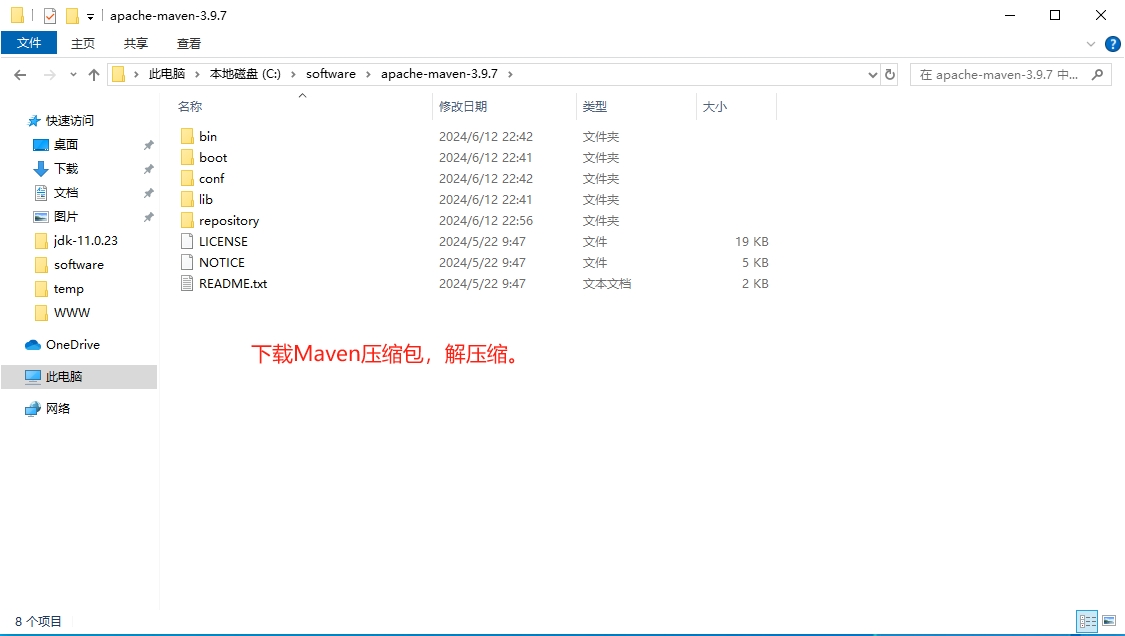Screen dimensions: 1125x636
Task: Select the LICENSE file icon
Action: pos(187,241)
